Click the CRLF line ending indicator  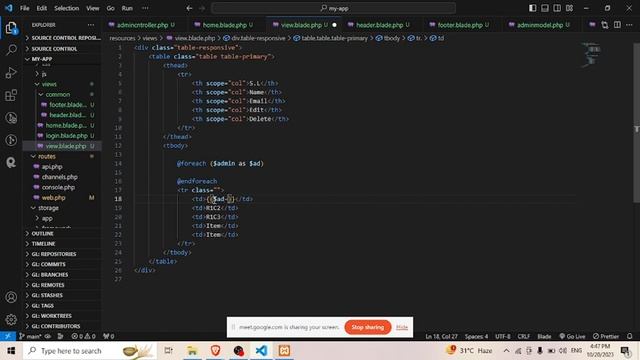524,336
